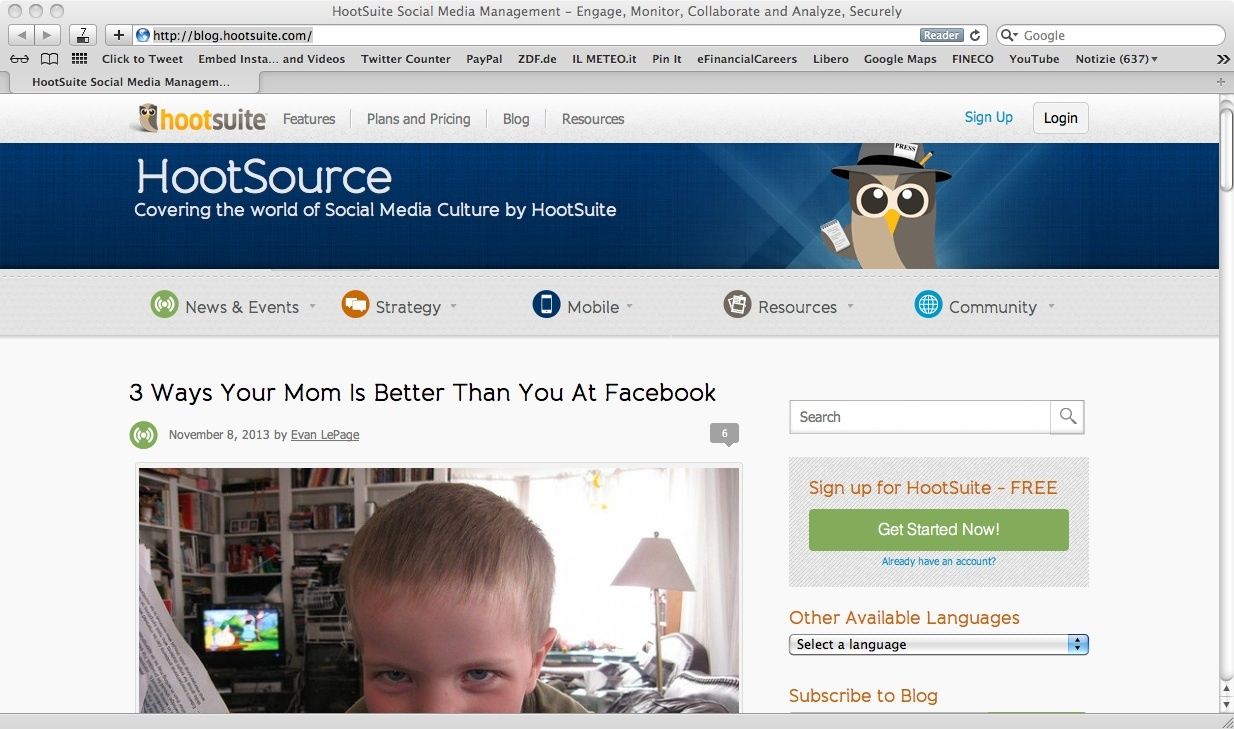The height and width of the screenshot is (729, 1234).
Task: Open the Plans and Pricing menu item
Action: (418, 119)
